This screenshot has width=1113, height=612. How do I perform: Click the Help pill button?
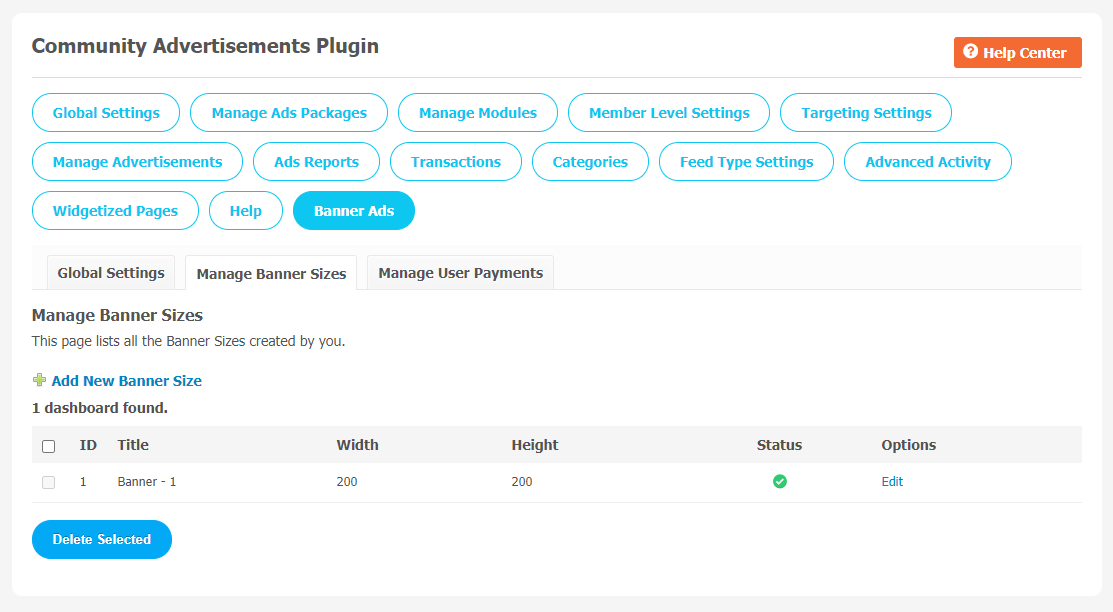coord(246,211)
